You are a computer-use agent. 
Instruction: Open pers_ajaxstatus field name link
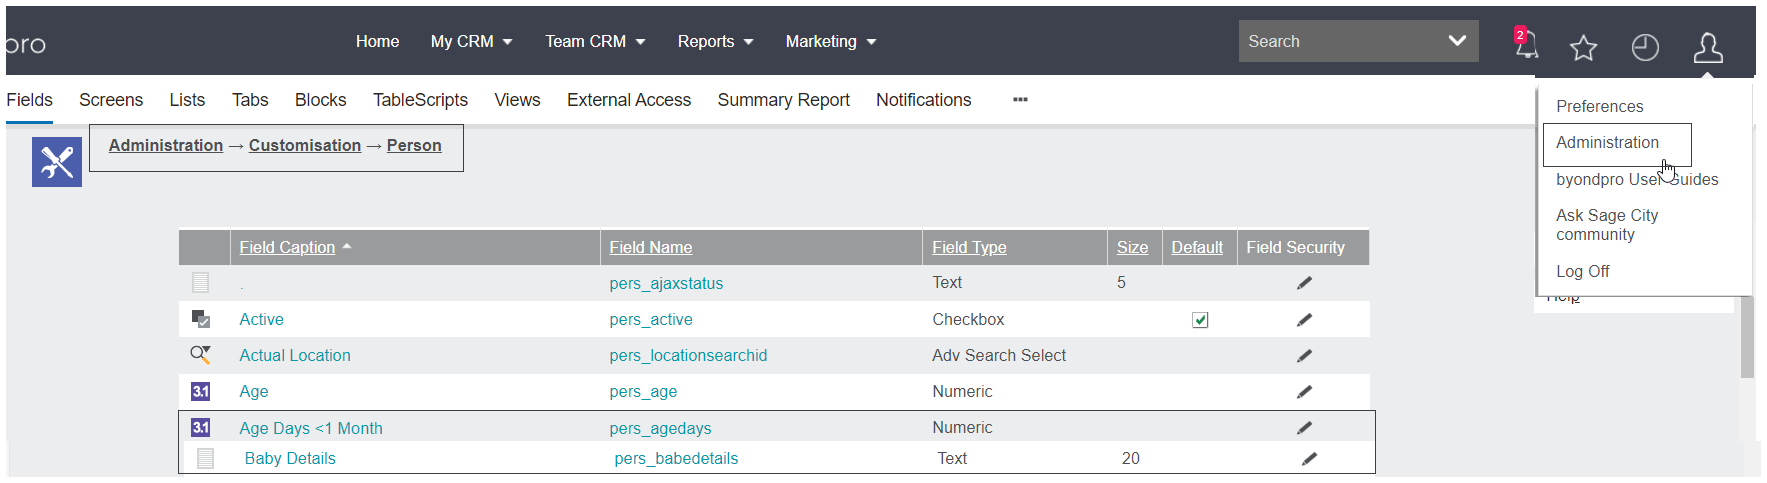click(x=666, y=284)
